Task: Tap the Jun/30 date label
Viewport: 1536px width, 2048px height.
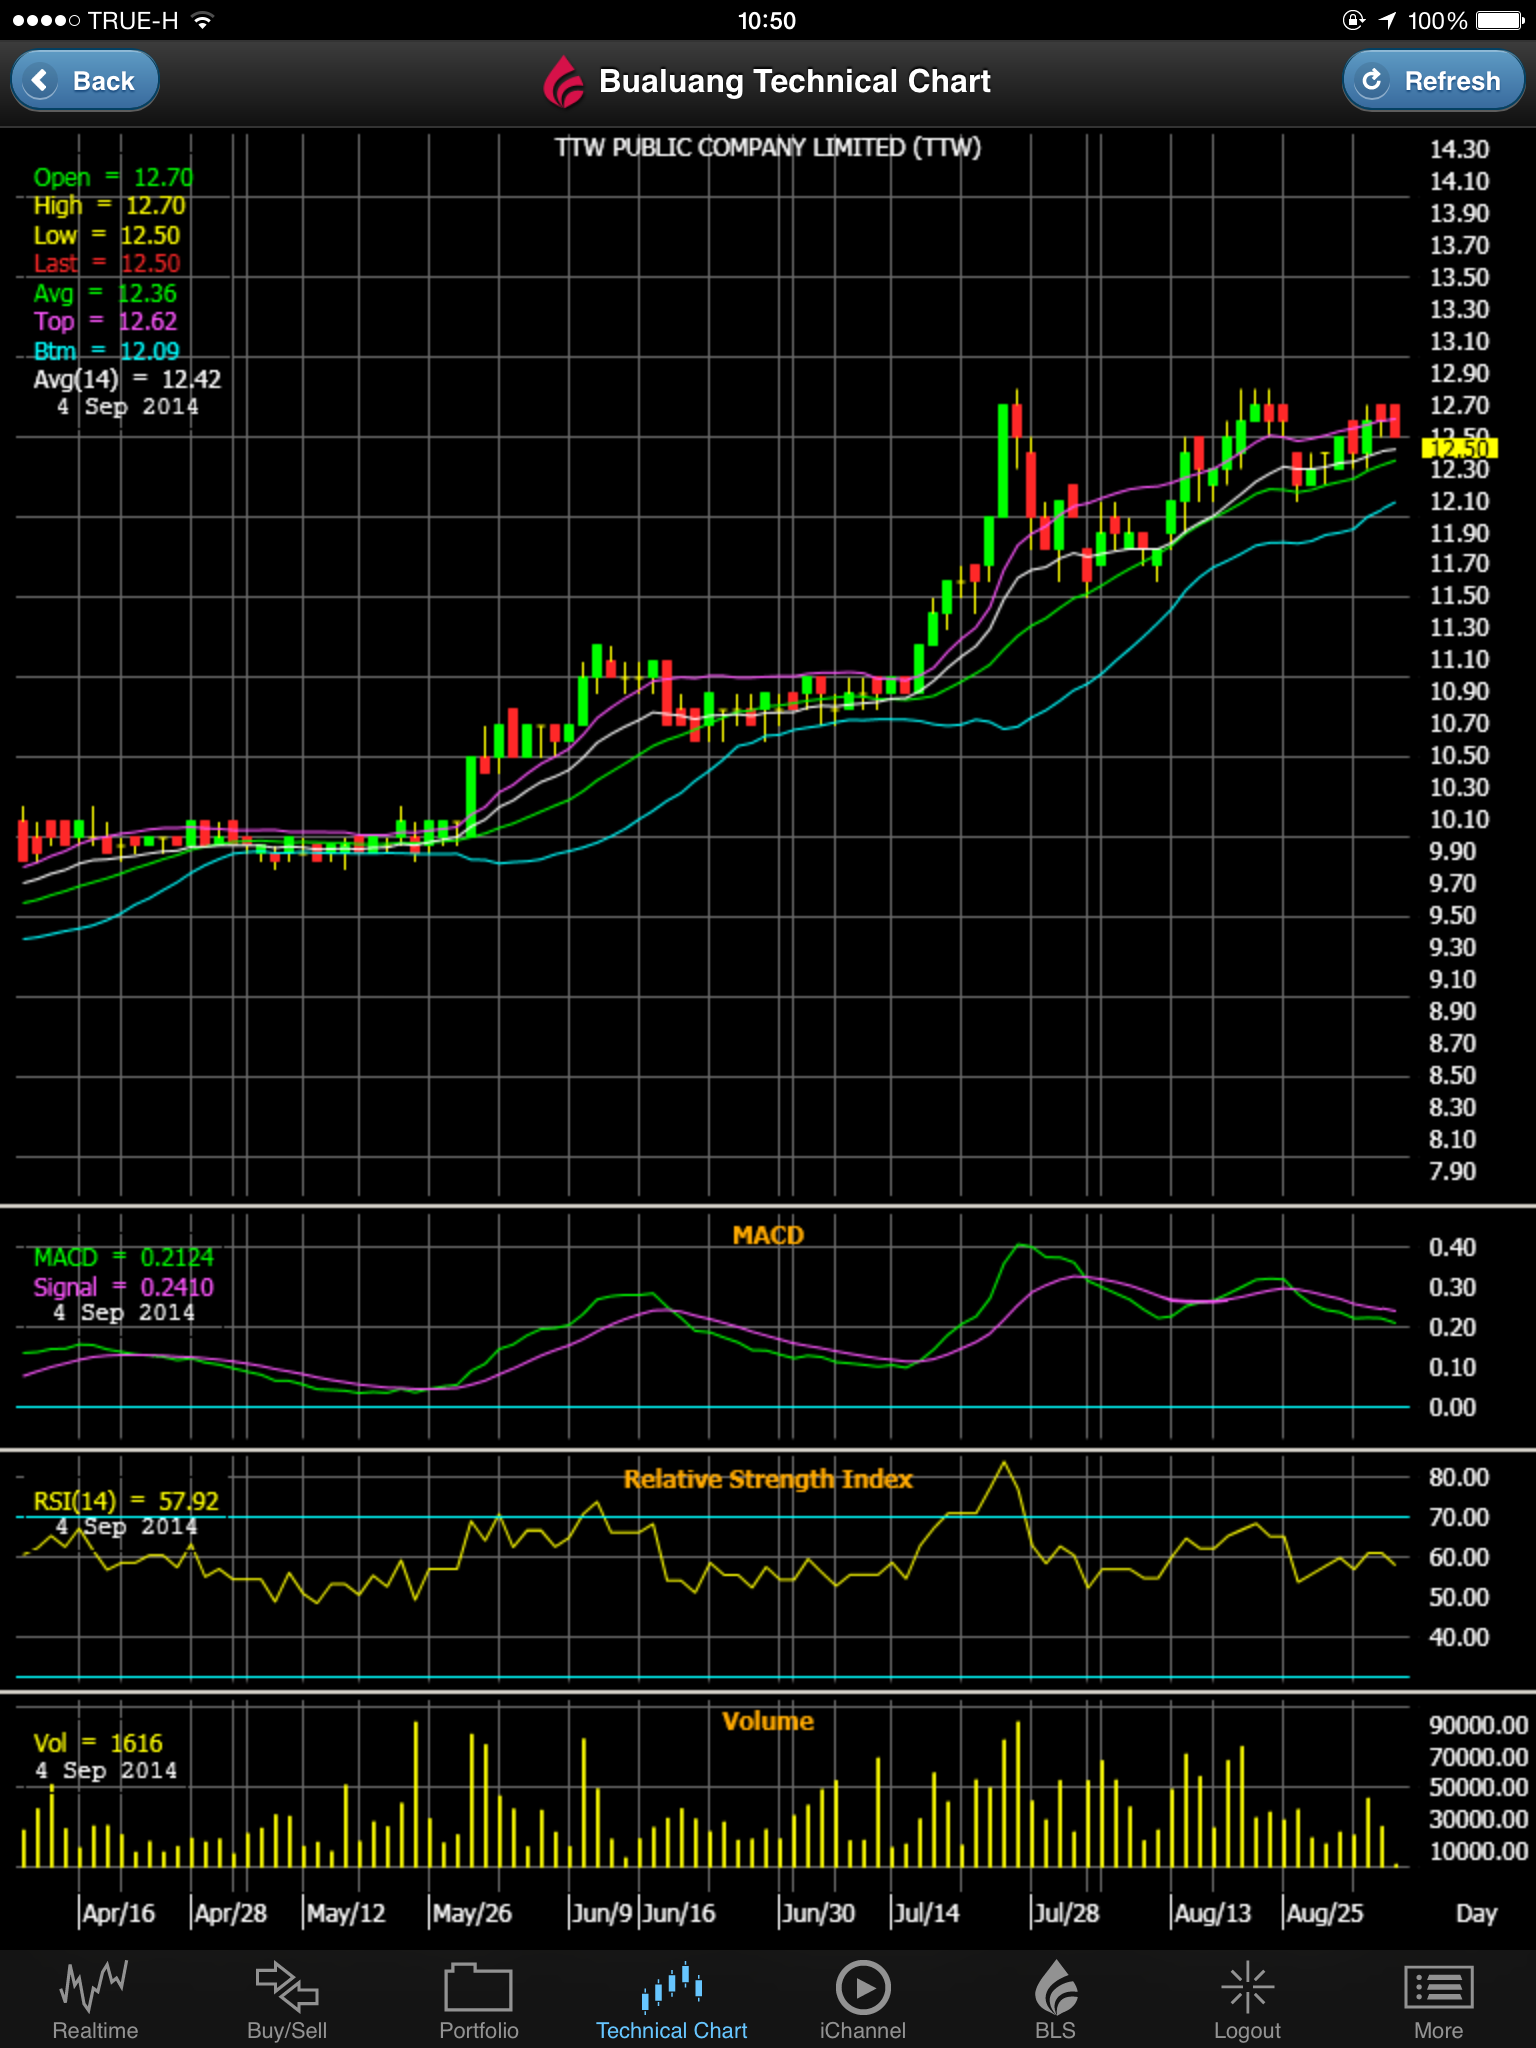Action: [818, 1913]
